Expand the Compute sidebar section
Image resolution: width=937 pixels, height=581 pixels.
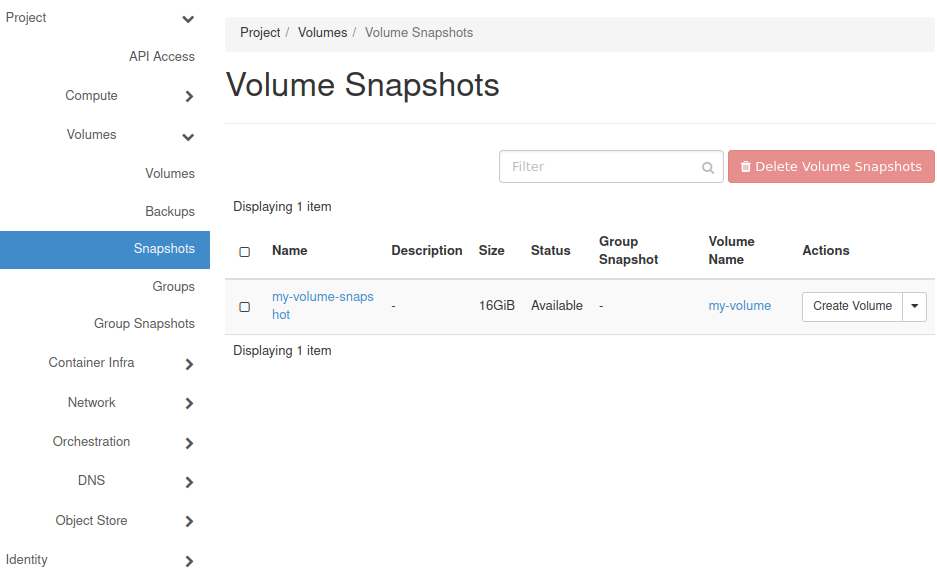(x=189, y=97)
